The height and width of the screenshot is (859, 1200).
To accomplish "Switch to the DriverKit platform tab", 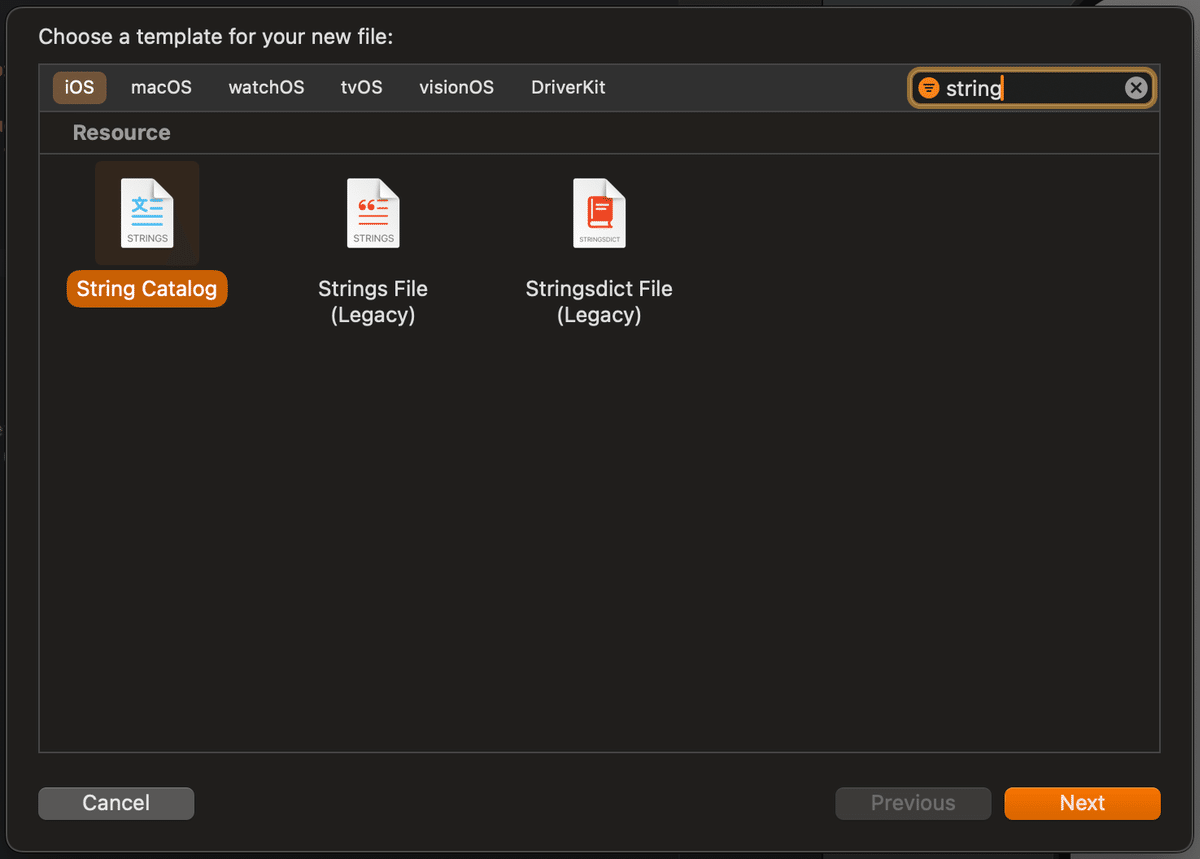I will coord(568,87).
